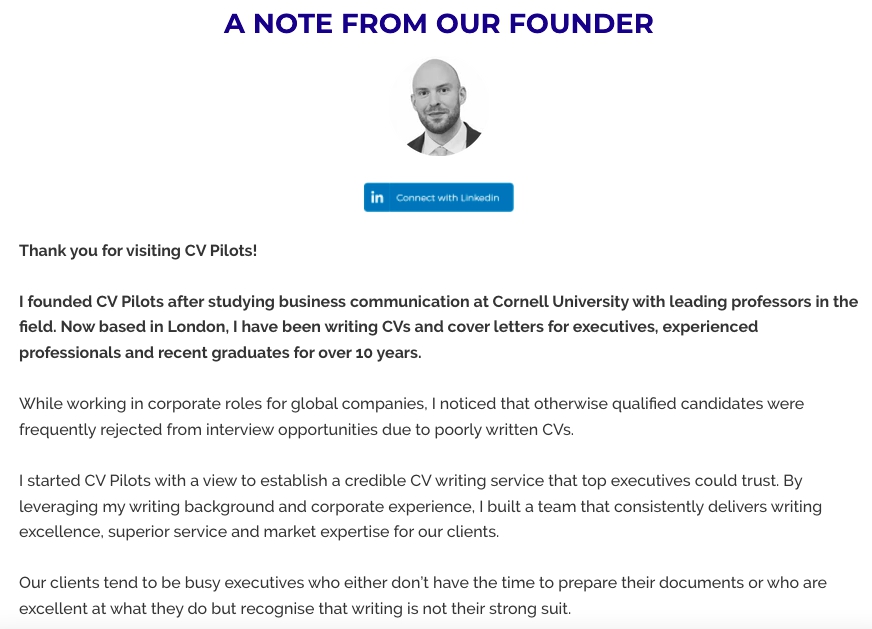Click 'Thank you for visiting CV Pilots!' line
Image resolution: width=872 pixels, height=629 pixels.
[138, 251]
